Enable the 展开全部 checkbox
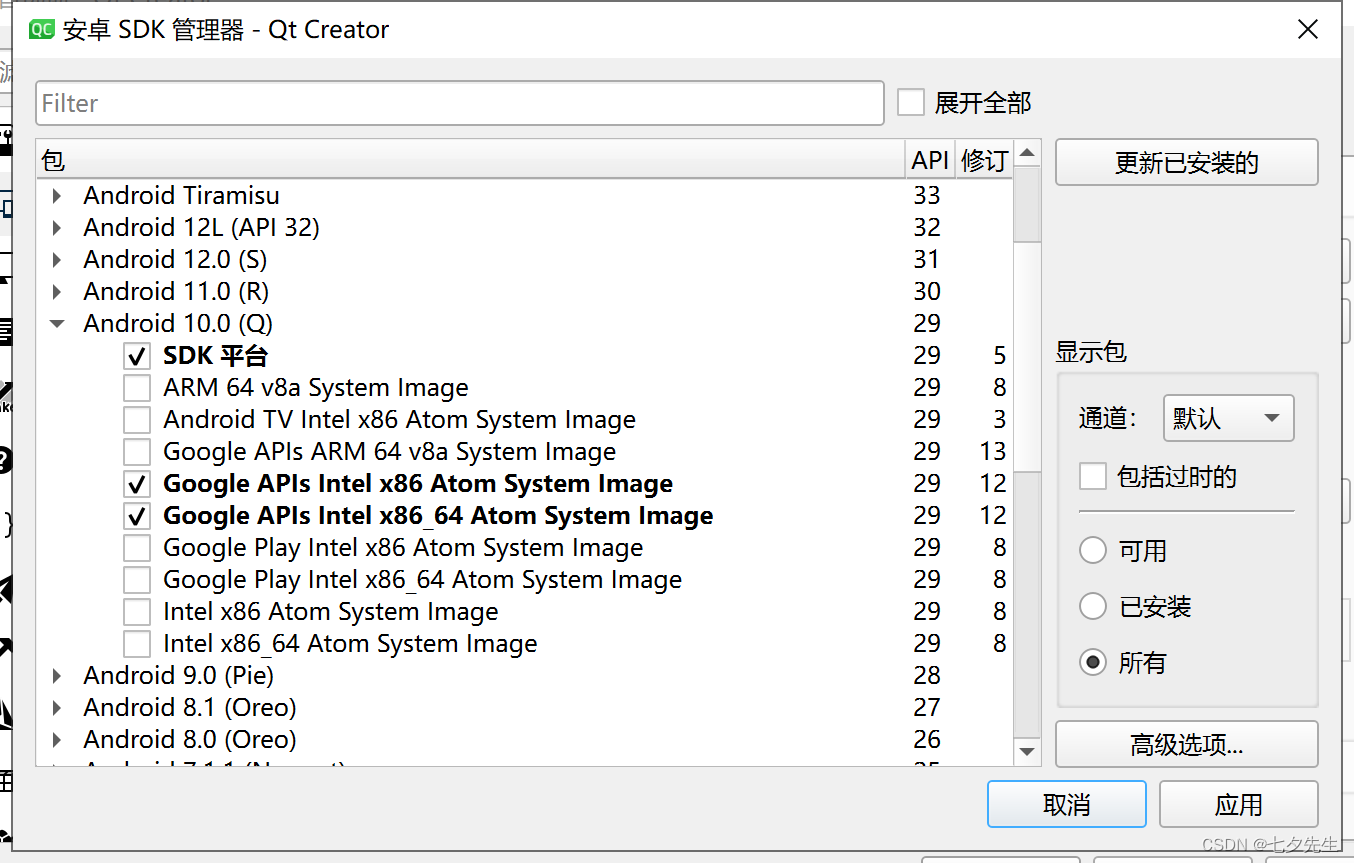1354x863 pixels. pos(911,103)
